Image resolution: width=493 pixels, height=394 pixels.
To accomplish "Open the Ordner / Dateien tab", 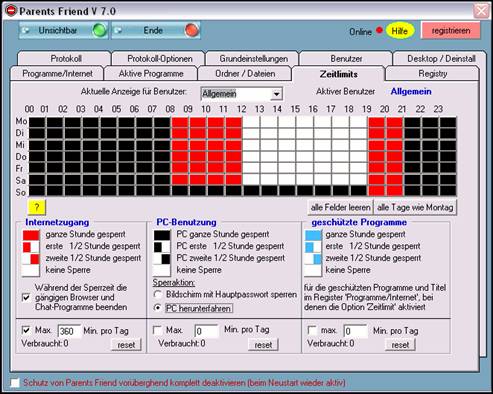I will (x=245, y=74).
